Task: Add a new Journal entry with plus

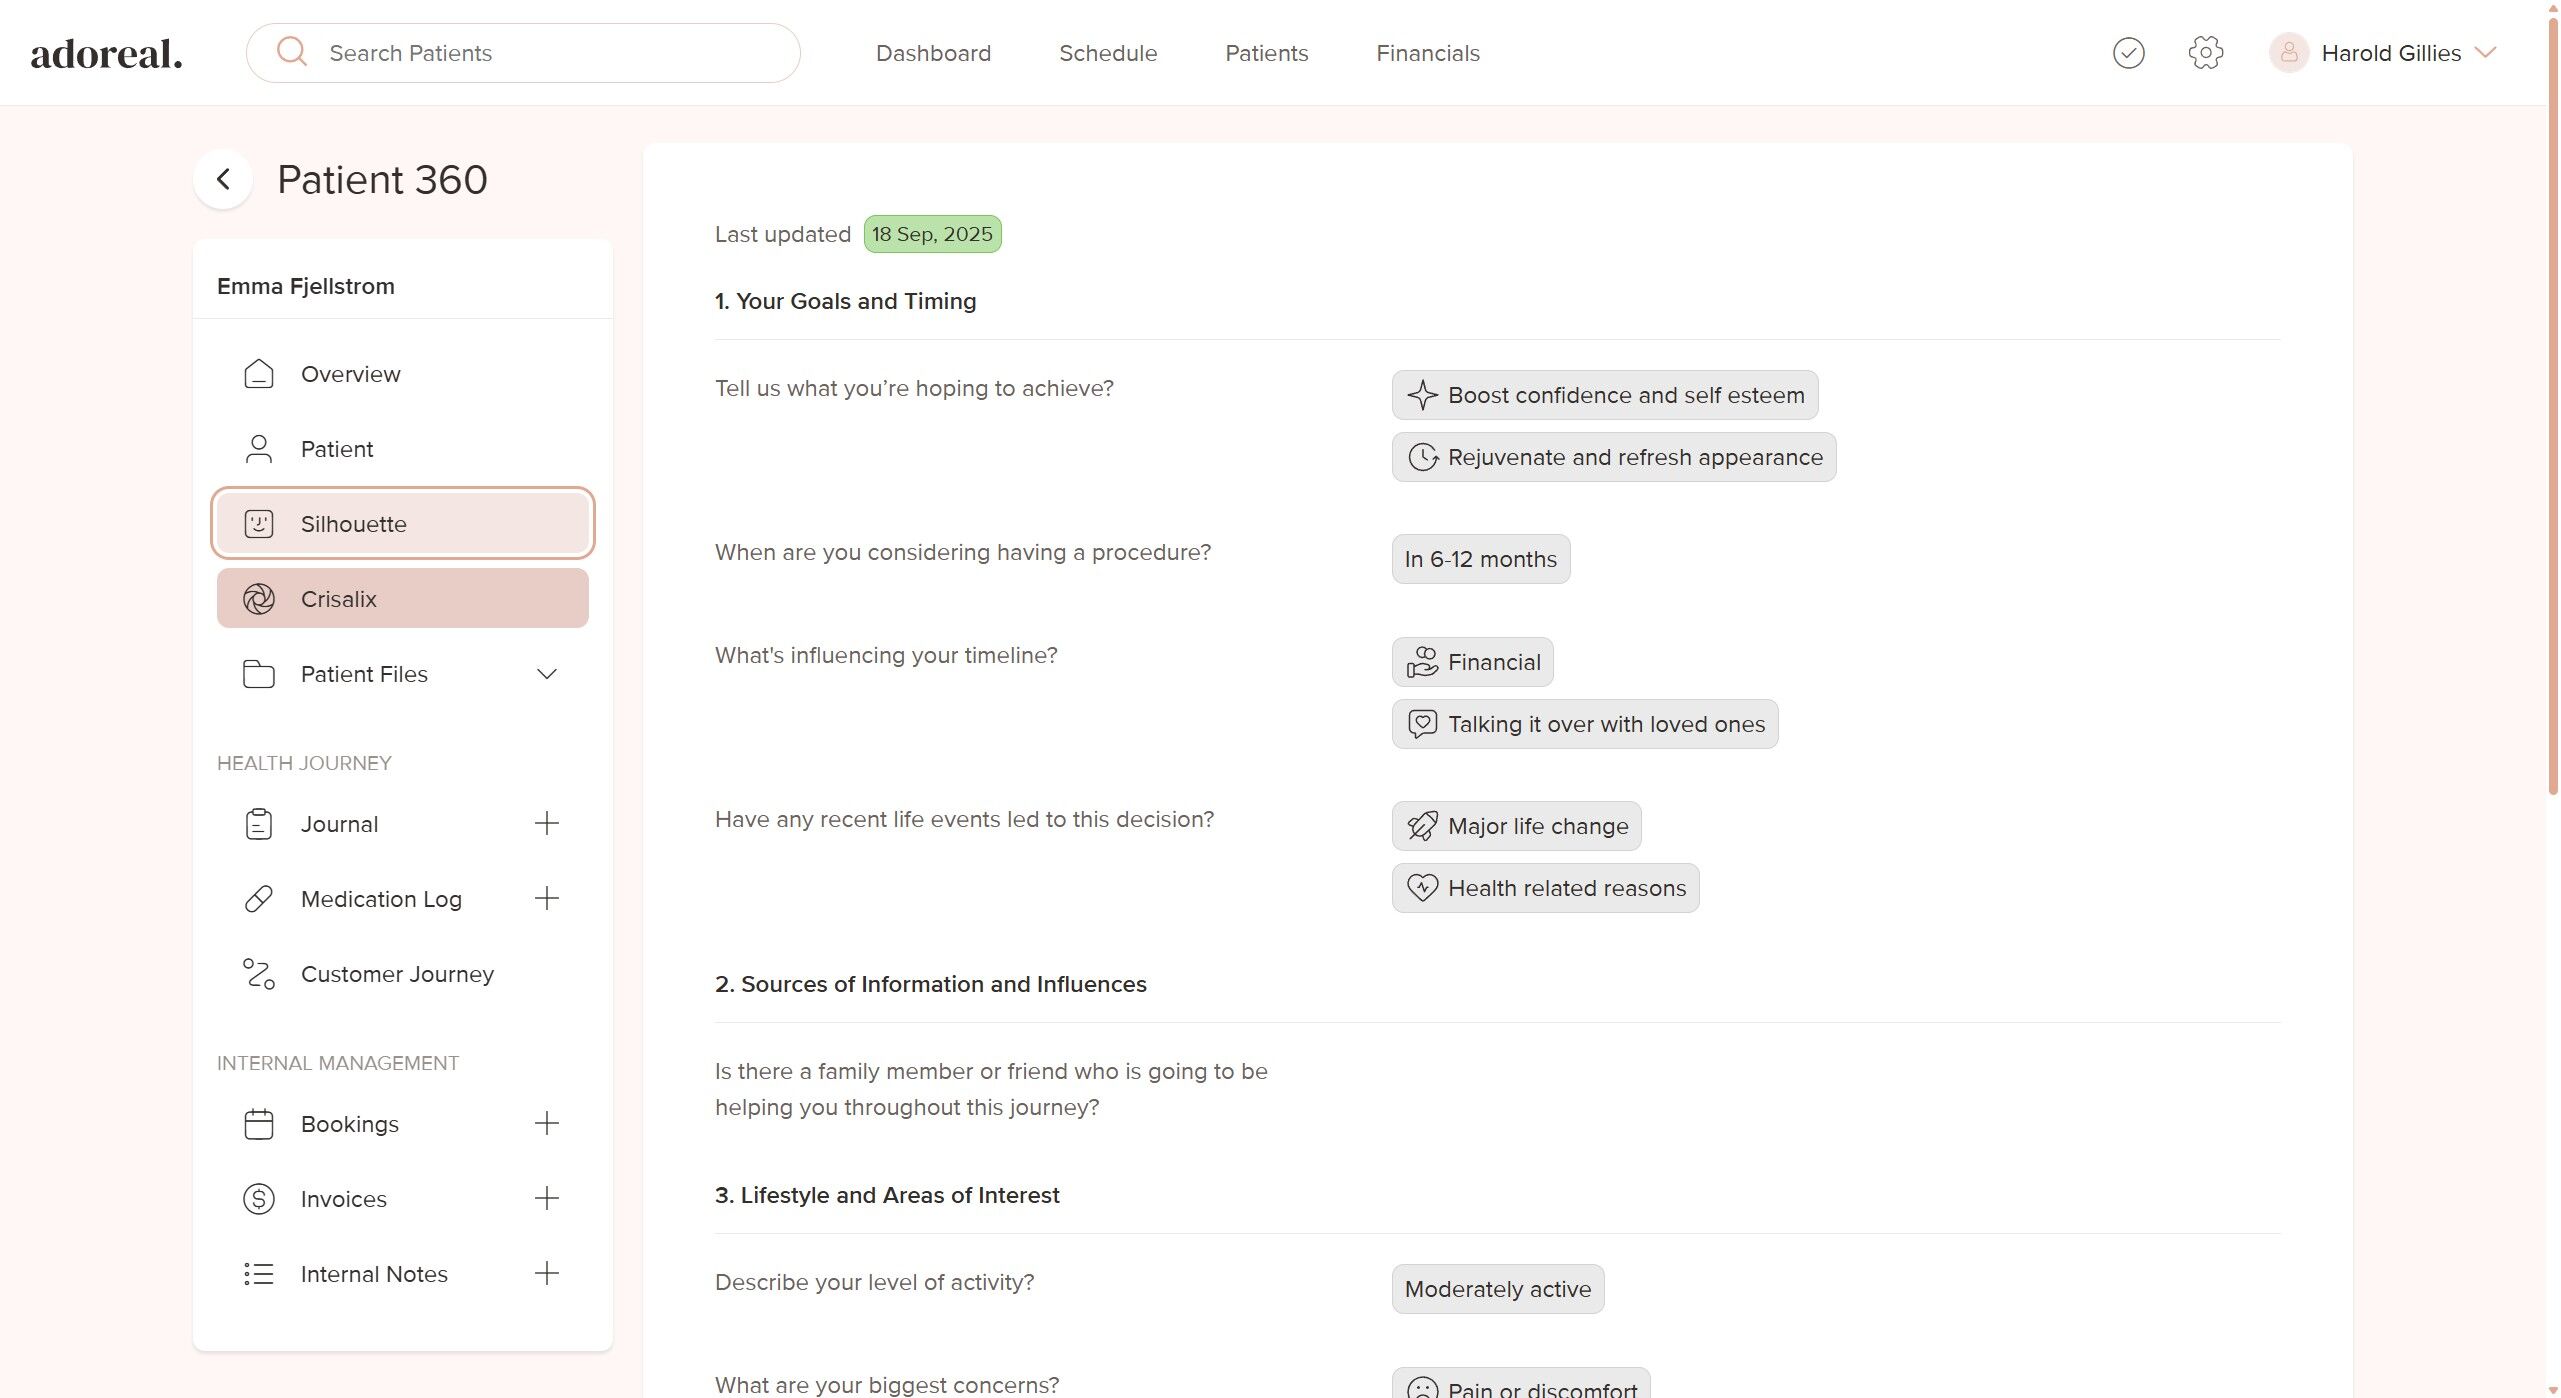Action: click(x=546, y=824)
